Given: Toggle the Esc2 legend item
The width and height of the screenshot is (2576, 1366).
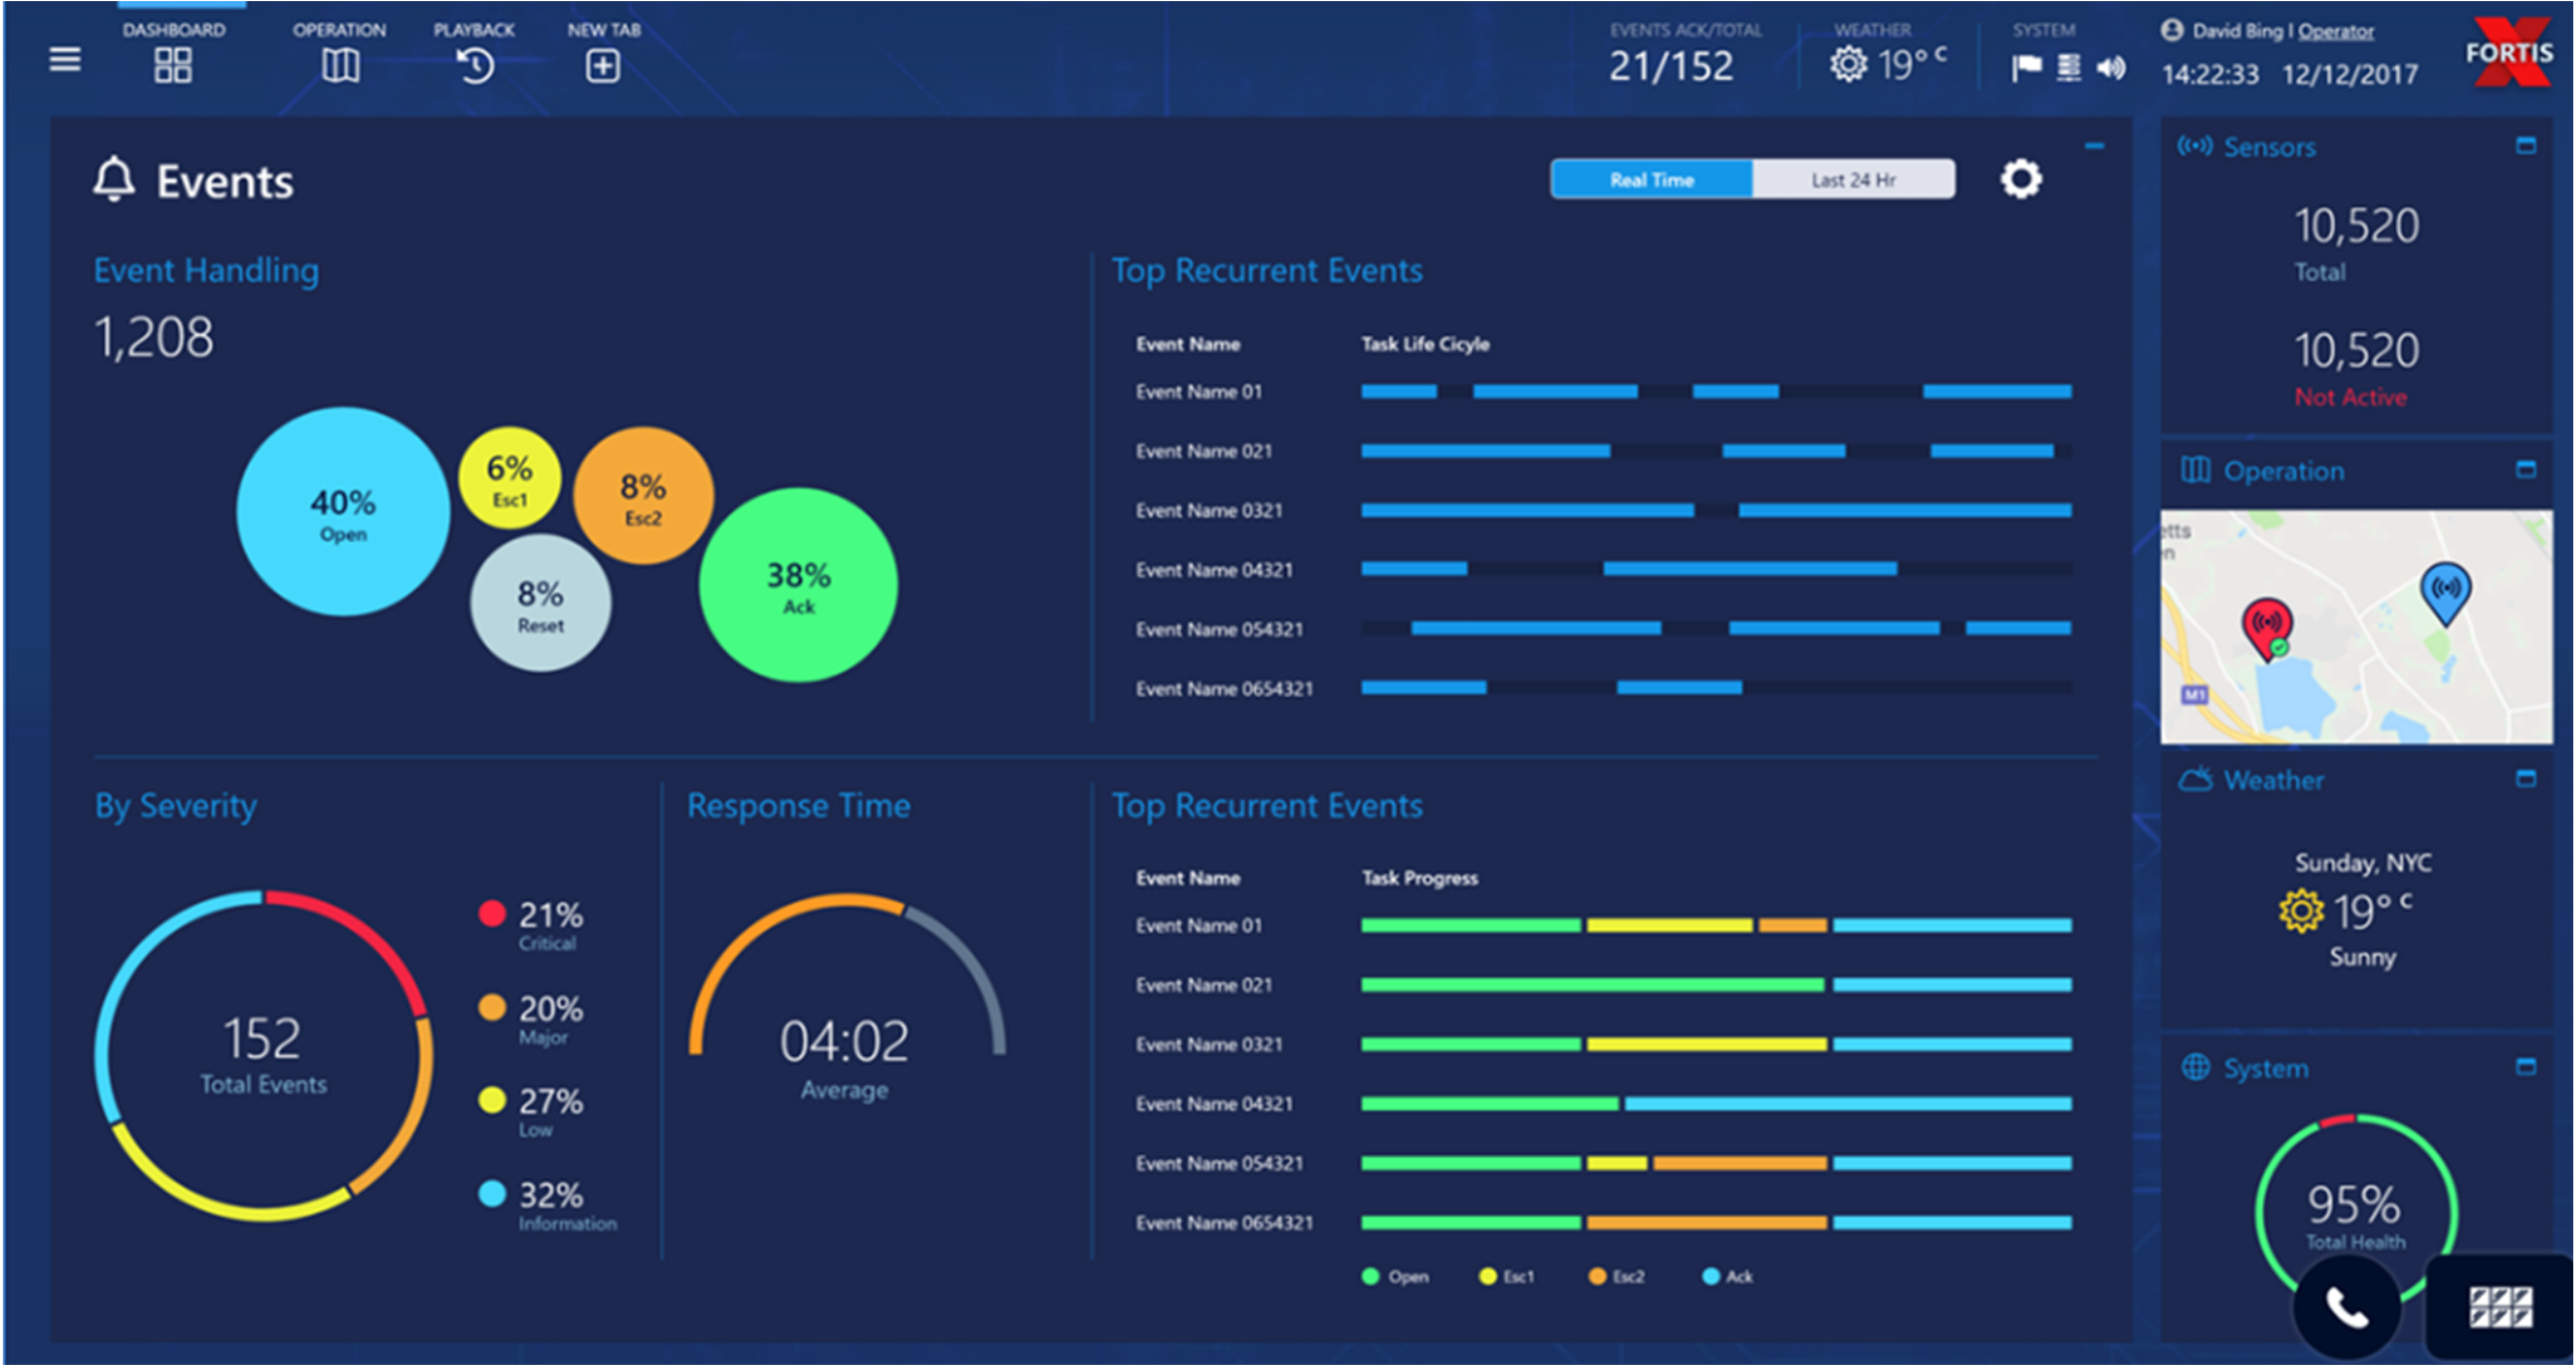Looking at the screenshot, I should (x=1616, y=1277).
